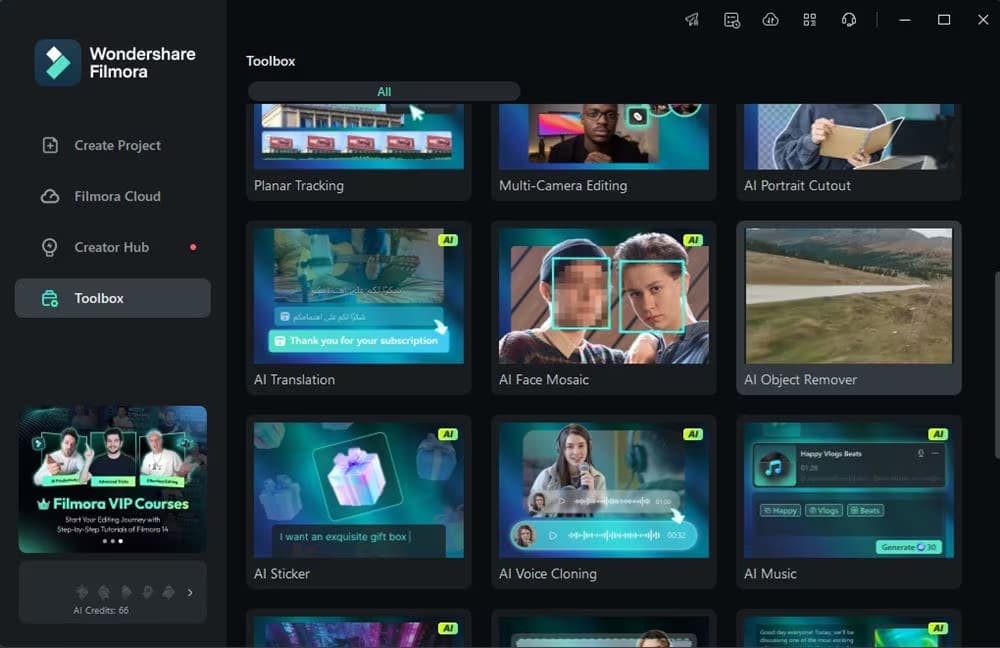Click the AI Sticker label
The height and width of the screenshot is (648, 1000).
point(282,573)
